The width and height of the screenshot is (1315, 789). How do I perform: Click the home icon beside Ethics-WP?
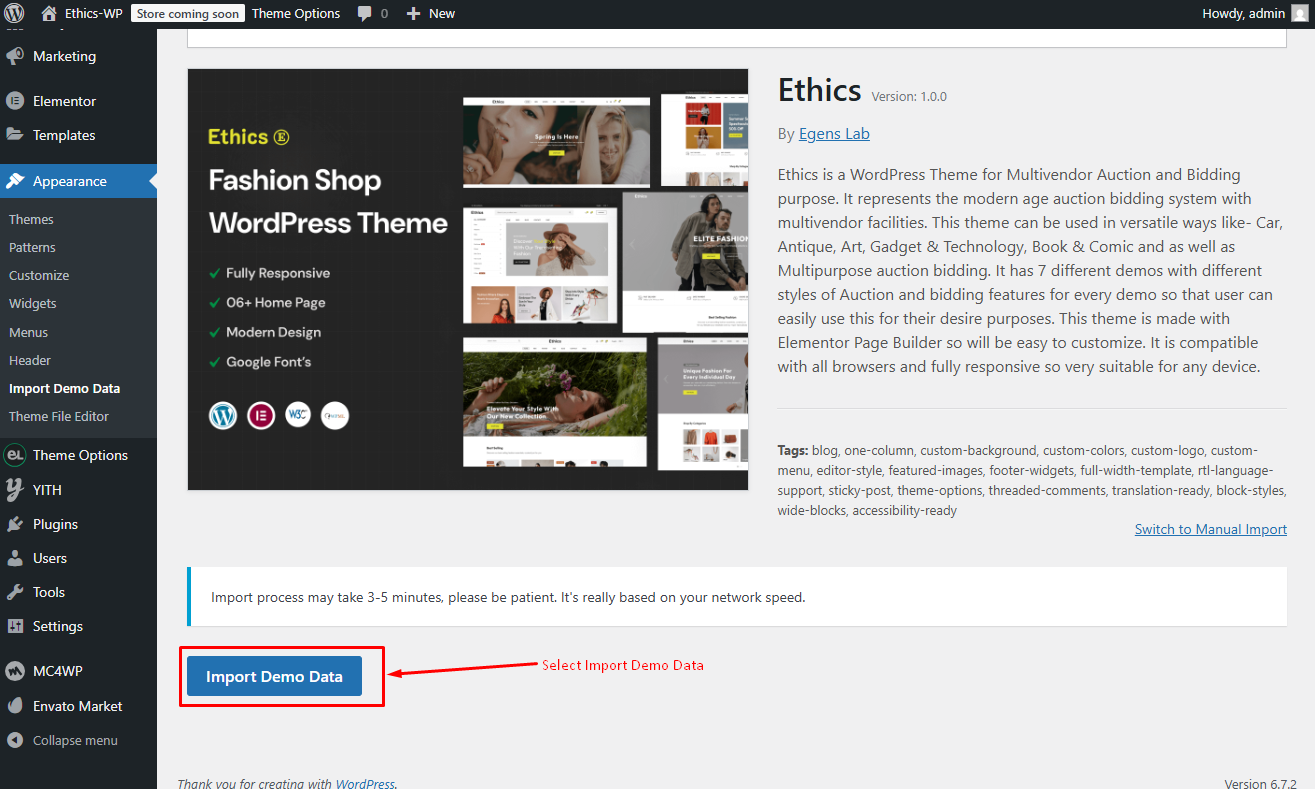(x=49, y=13)
